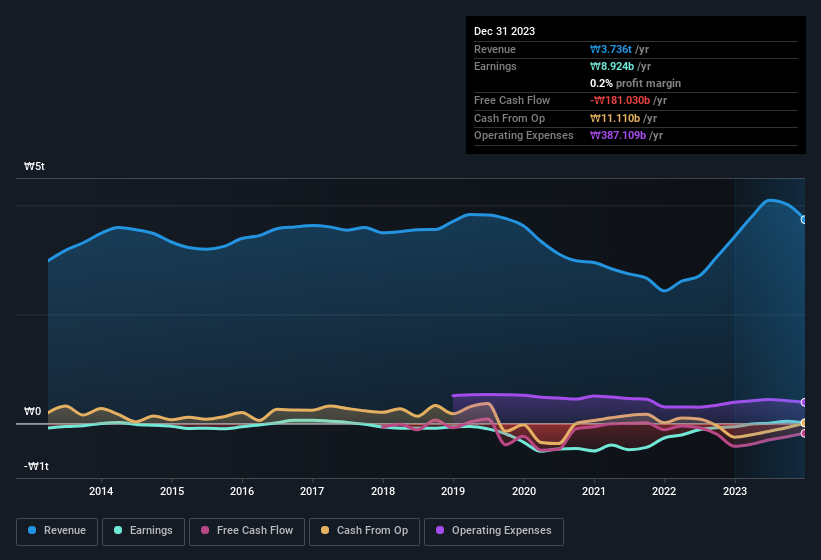Screen dimensions: 821x560
Task: Toggle the Cash From Op legend series
Action: pyautogui.click(x=364, y=531)
